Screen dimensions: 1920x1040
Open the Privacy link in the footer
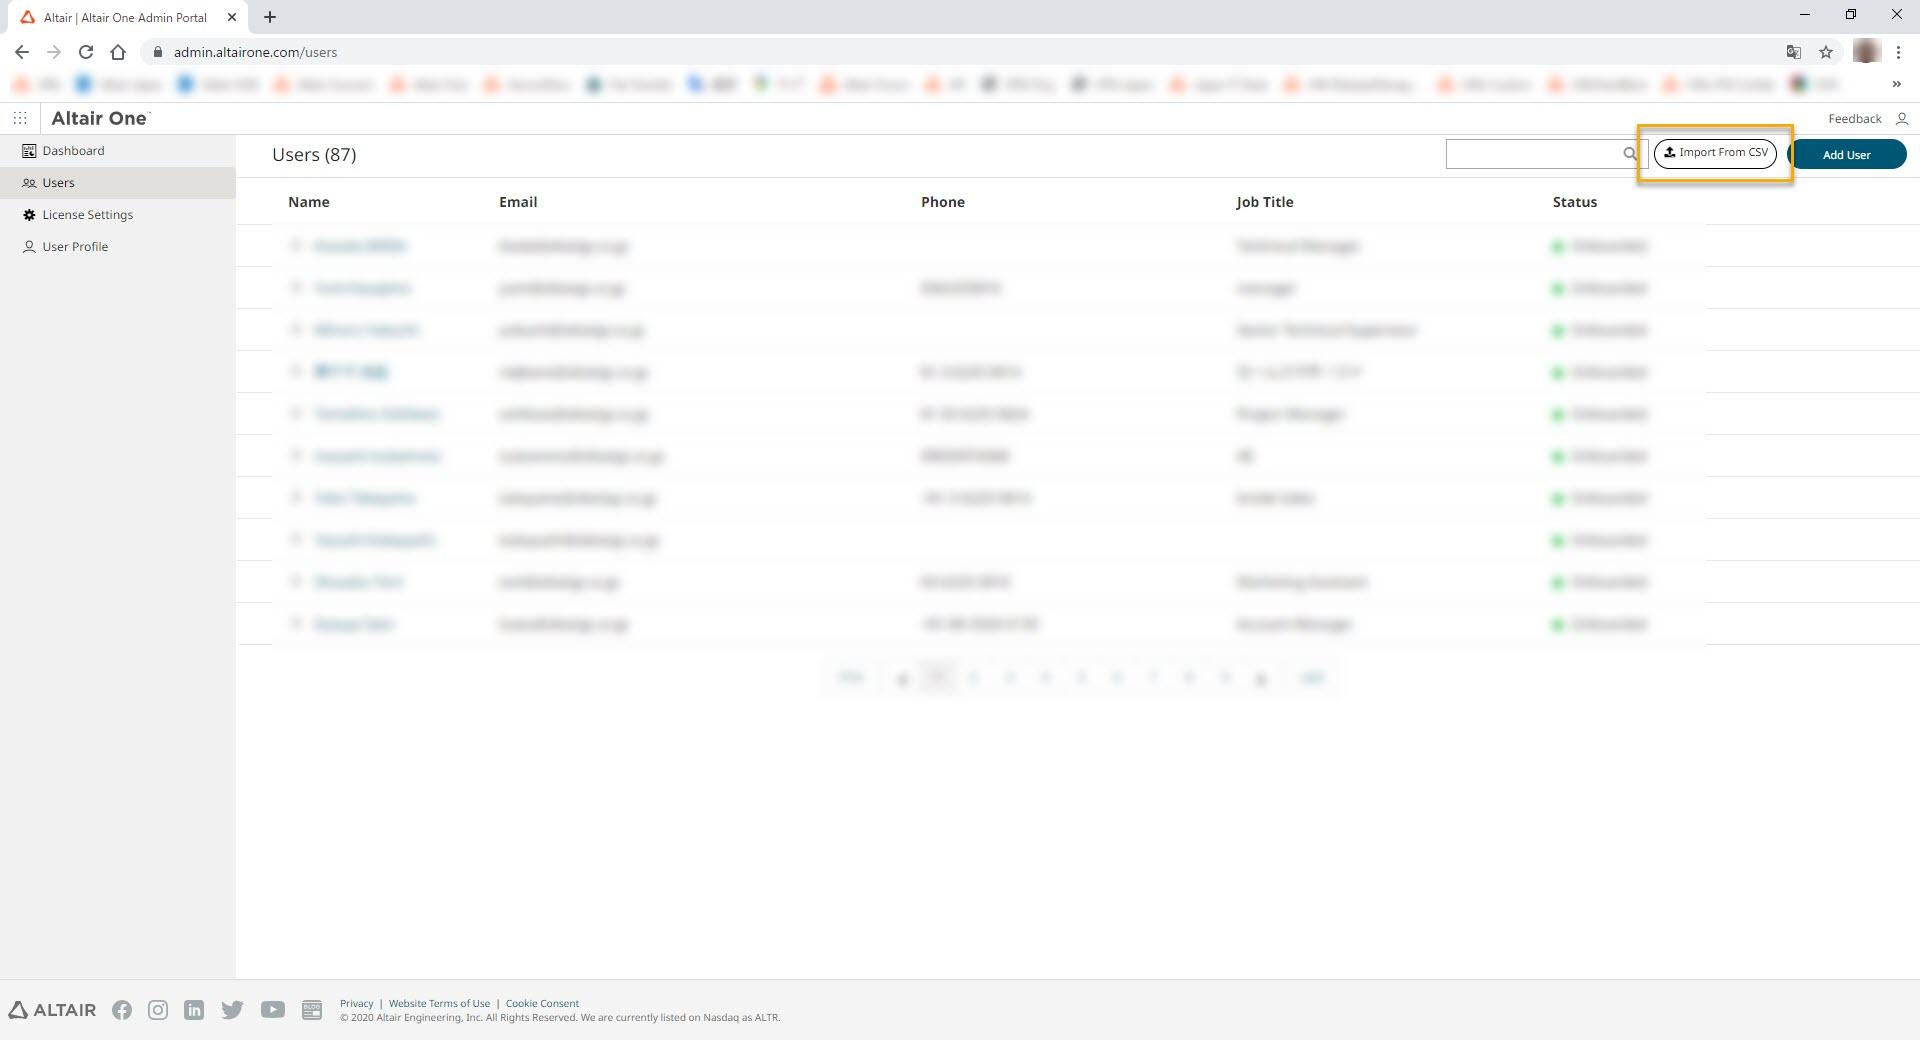[356, 1003]
